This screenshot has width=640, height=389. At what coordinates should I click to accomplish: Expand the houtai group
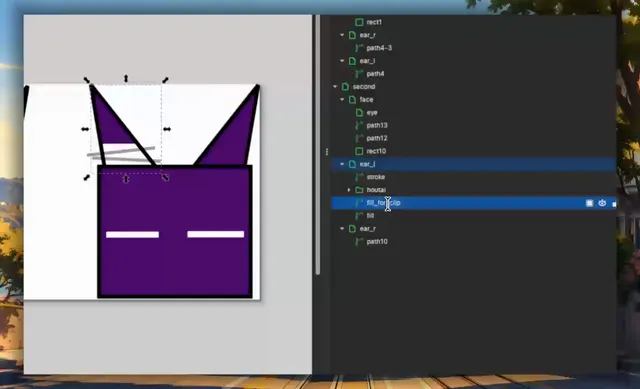(x=349, y=190)
